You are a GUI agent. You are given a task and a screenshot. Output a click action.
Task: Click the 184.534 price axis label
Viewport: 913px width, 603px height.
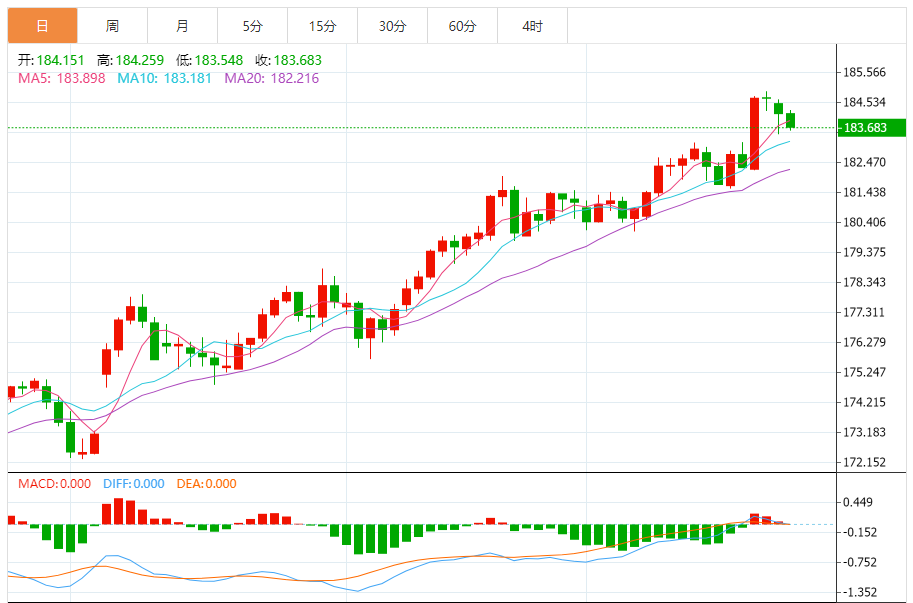pyautogui.click(x=864, y=102)
